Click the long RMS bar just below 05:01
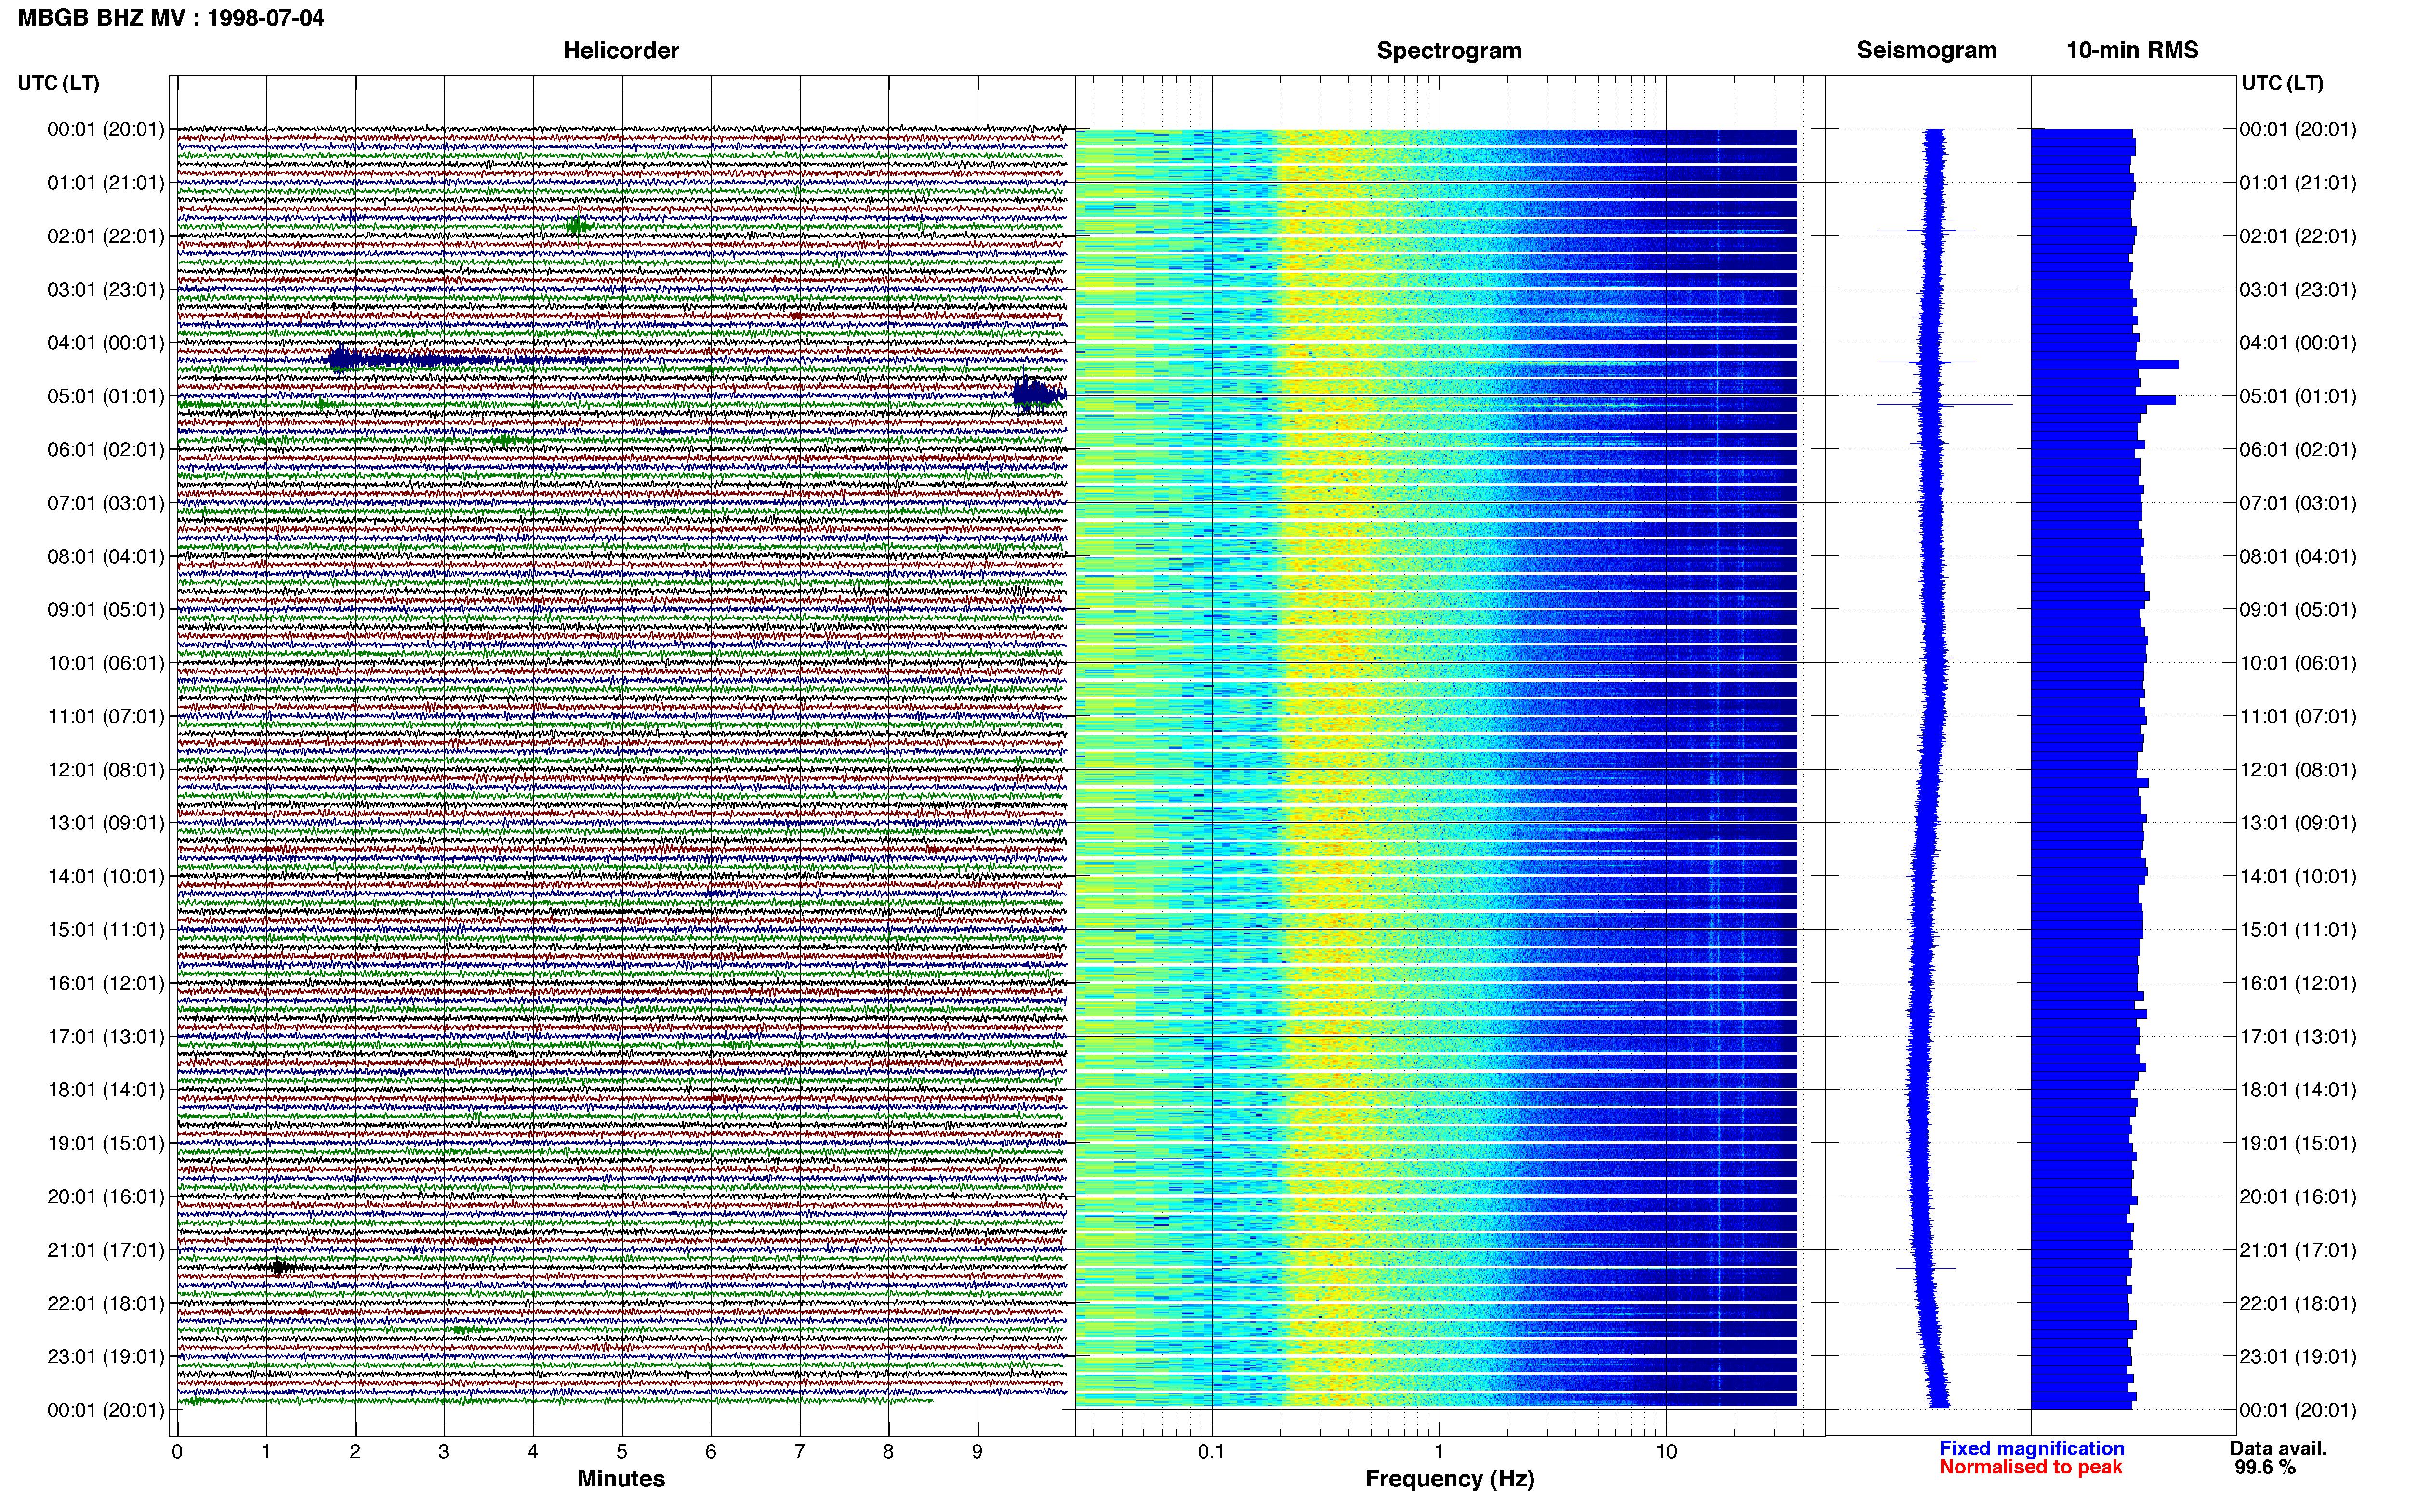Image resolution: width=2418 pixels, height=1512 pixels. pos(2103,400)
